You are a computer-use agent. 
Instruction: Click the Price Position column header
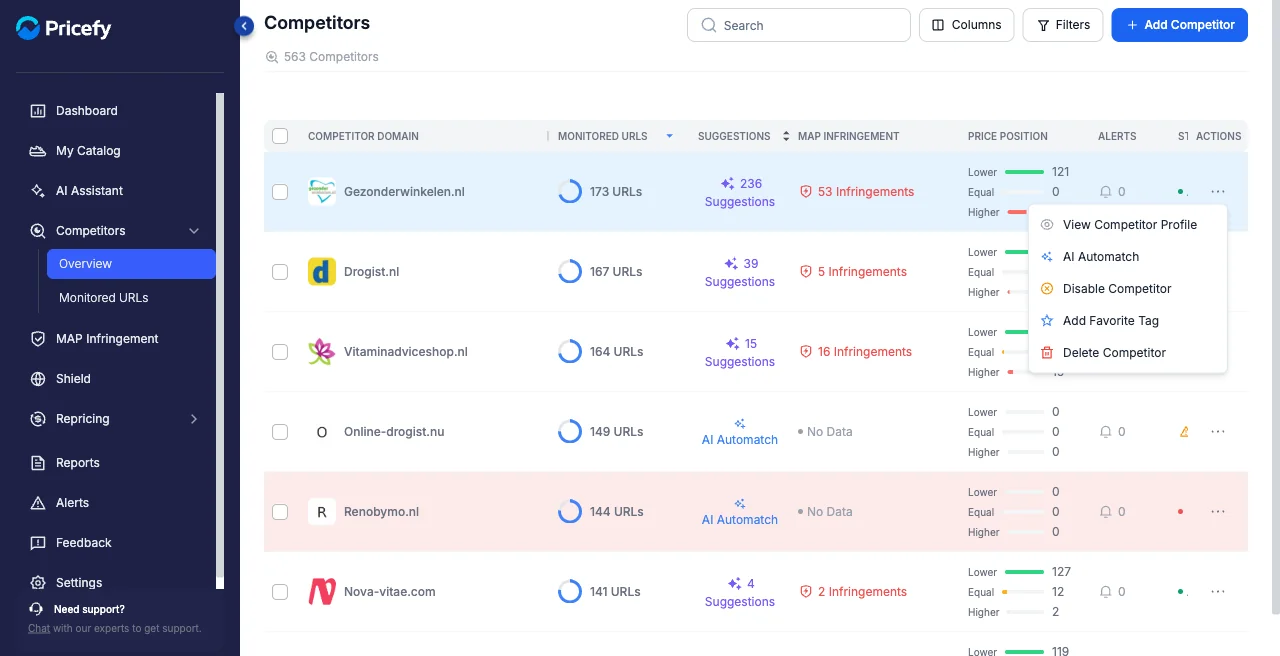[x=1008, y=136]
